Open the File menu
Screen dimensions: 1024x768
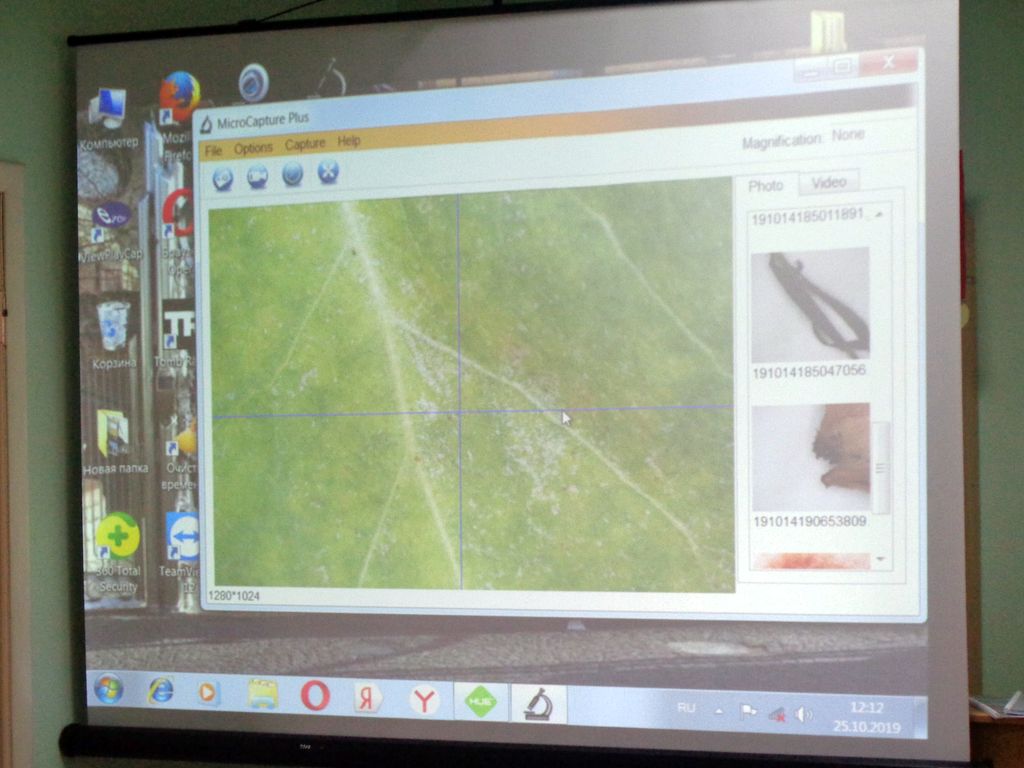(x=214, y=151)
